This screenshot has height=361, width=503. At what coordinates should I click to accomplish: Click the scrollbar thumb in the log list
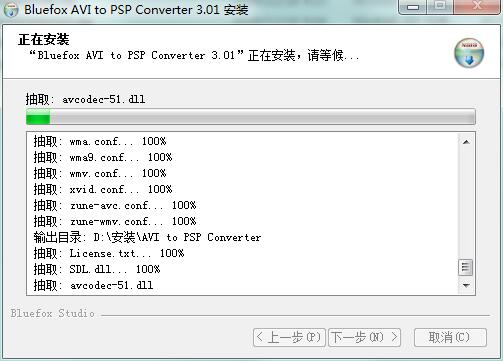click(466, 267)
